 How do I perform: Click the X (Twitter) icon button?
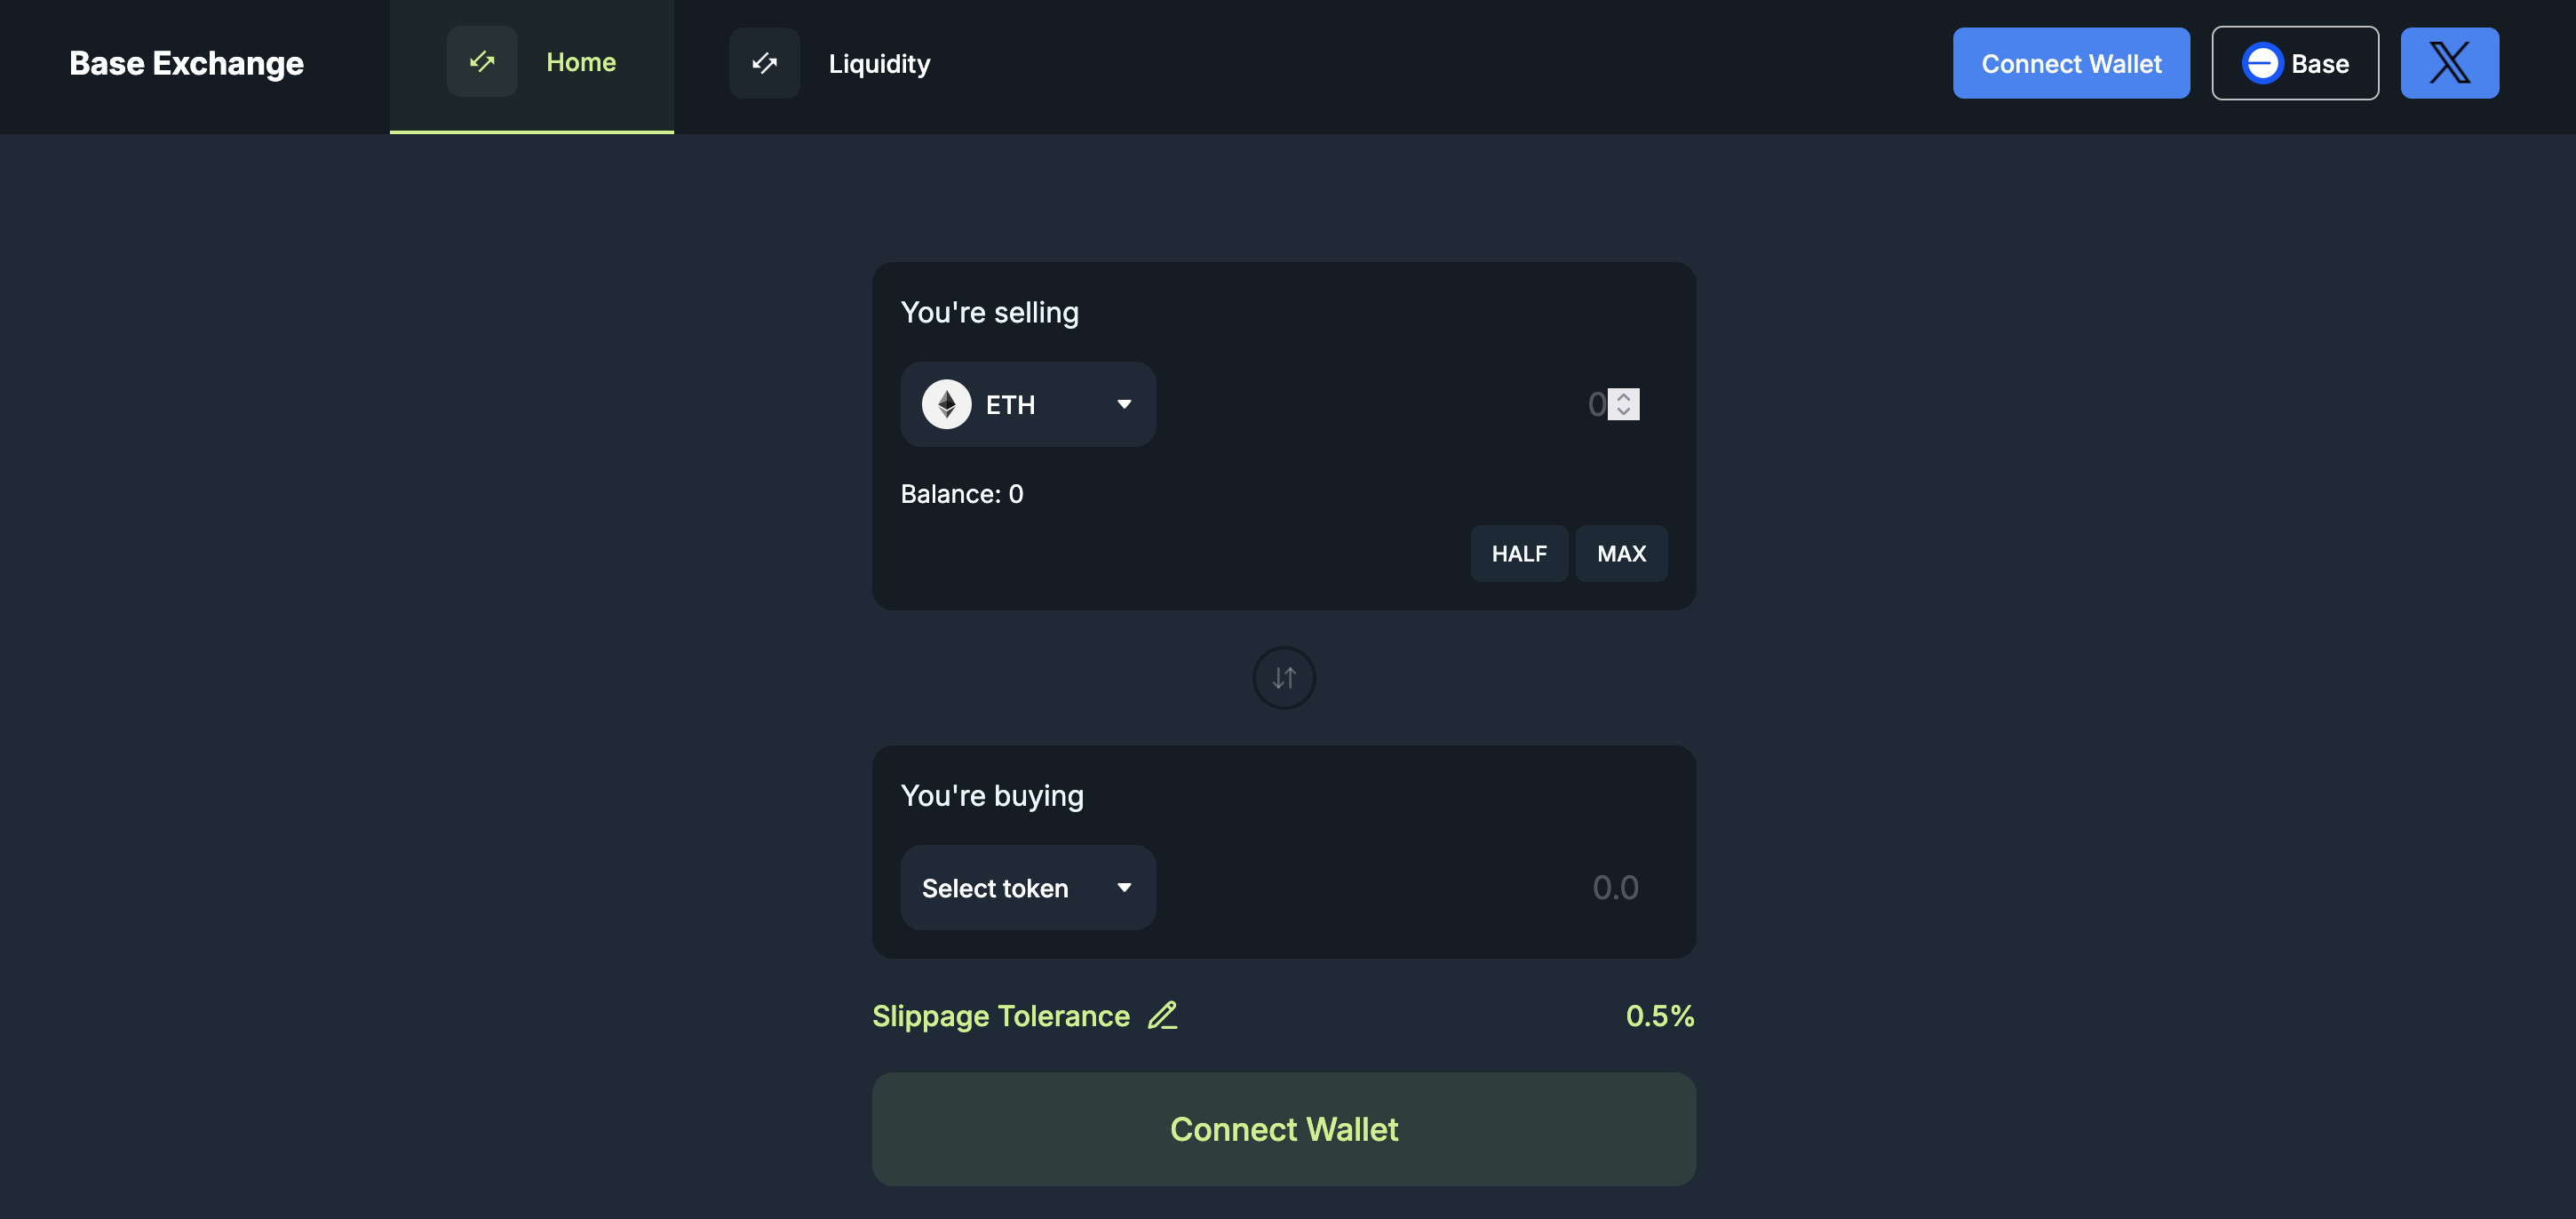pyautogui.click(x=2449, y=63)
